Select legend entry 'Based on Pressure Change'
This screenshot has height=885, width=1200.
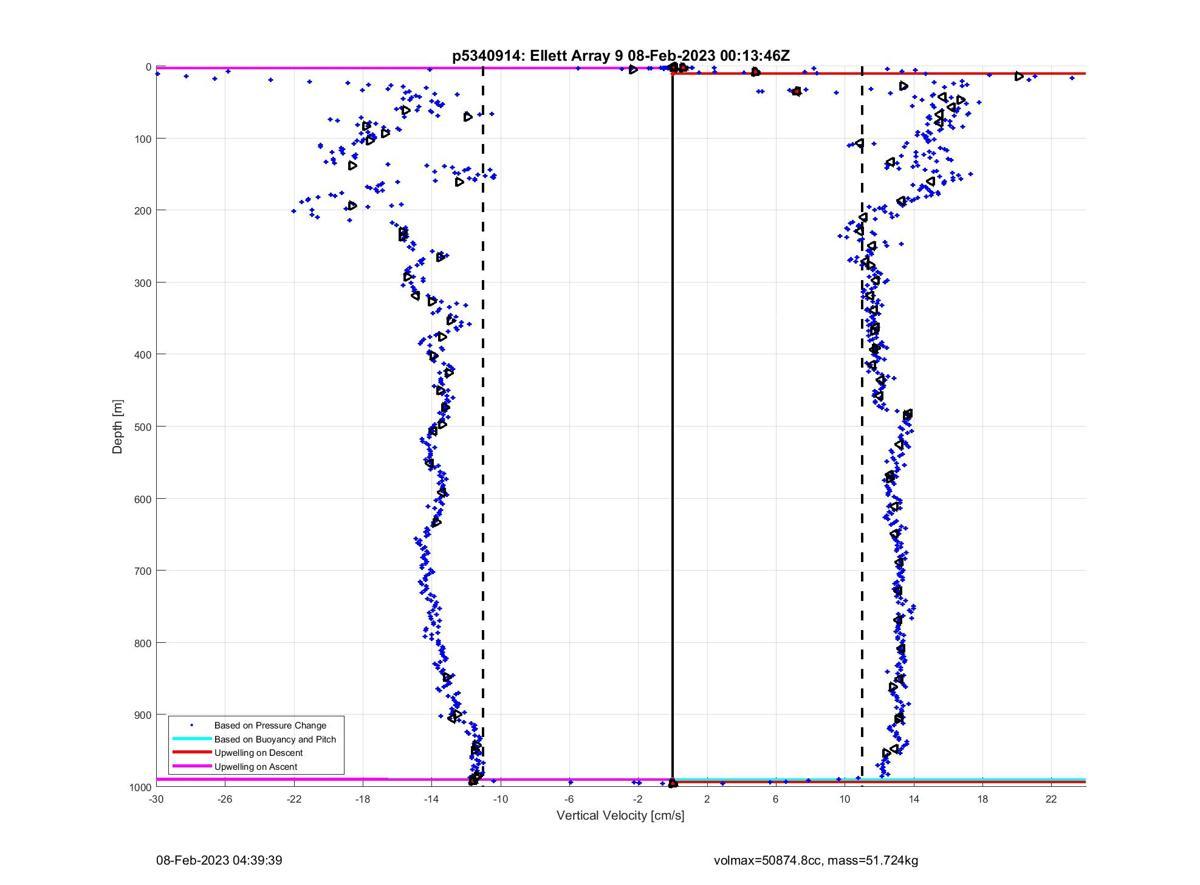click(x=270, y=725)
